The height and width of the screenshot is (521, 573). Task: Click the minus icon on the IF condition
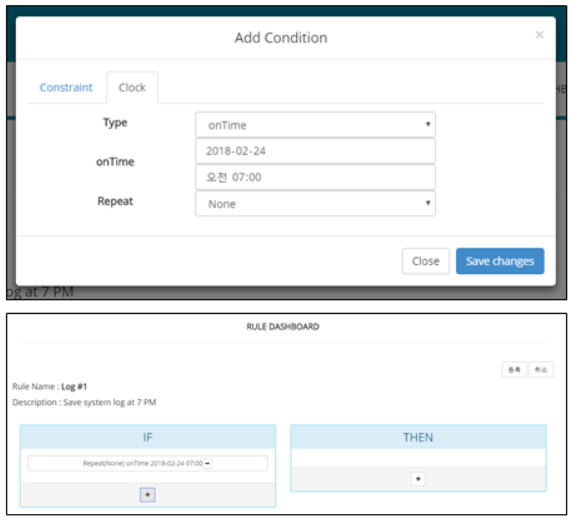tap(207, 464)
